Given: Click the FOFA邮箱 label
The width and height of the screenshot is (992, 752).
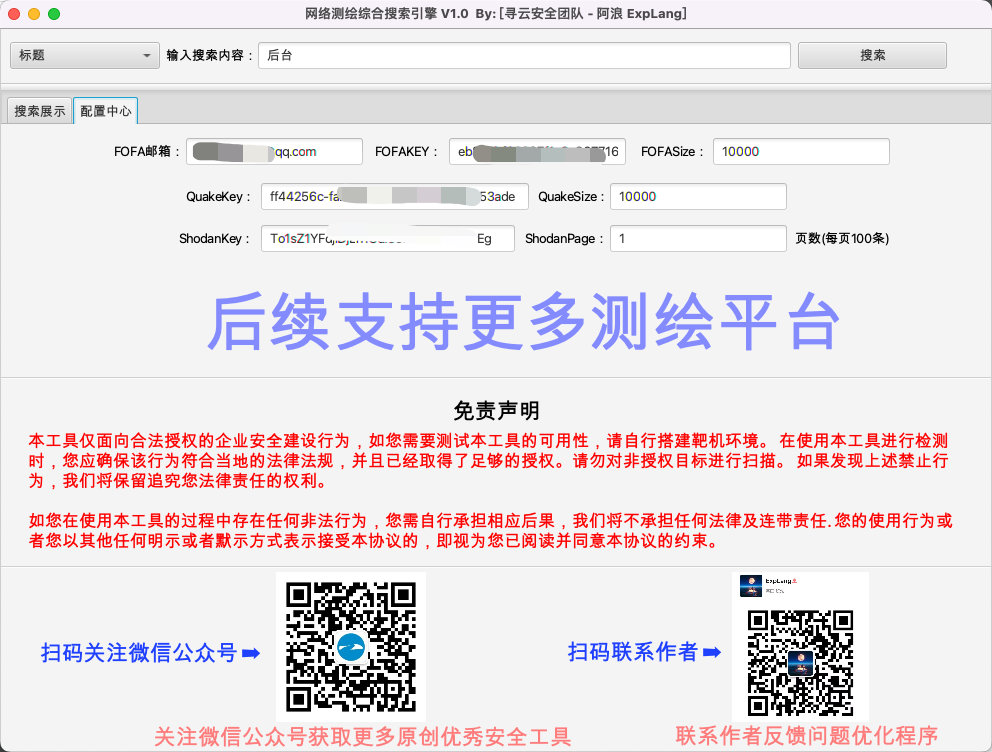Looking at the screenshot, I should pyautogui.click(x=147, y=152).
